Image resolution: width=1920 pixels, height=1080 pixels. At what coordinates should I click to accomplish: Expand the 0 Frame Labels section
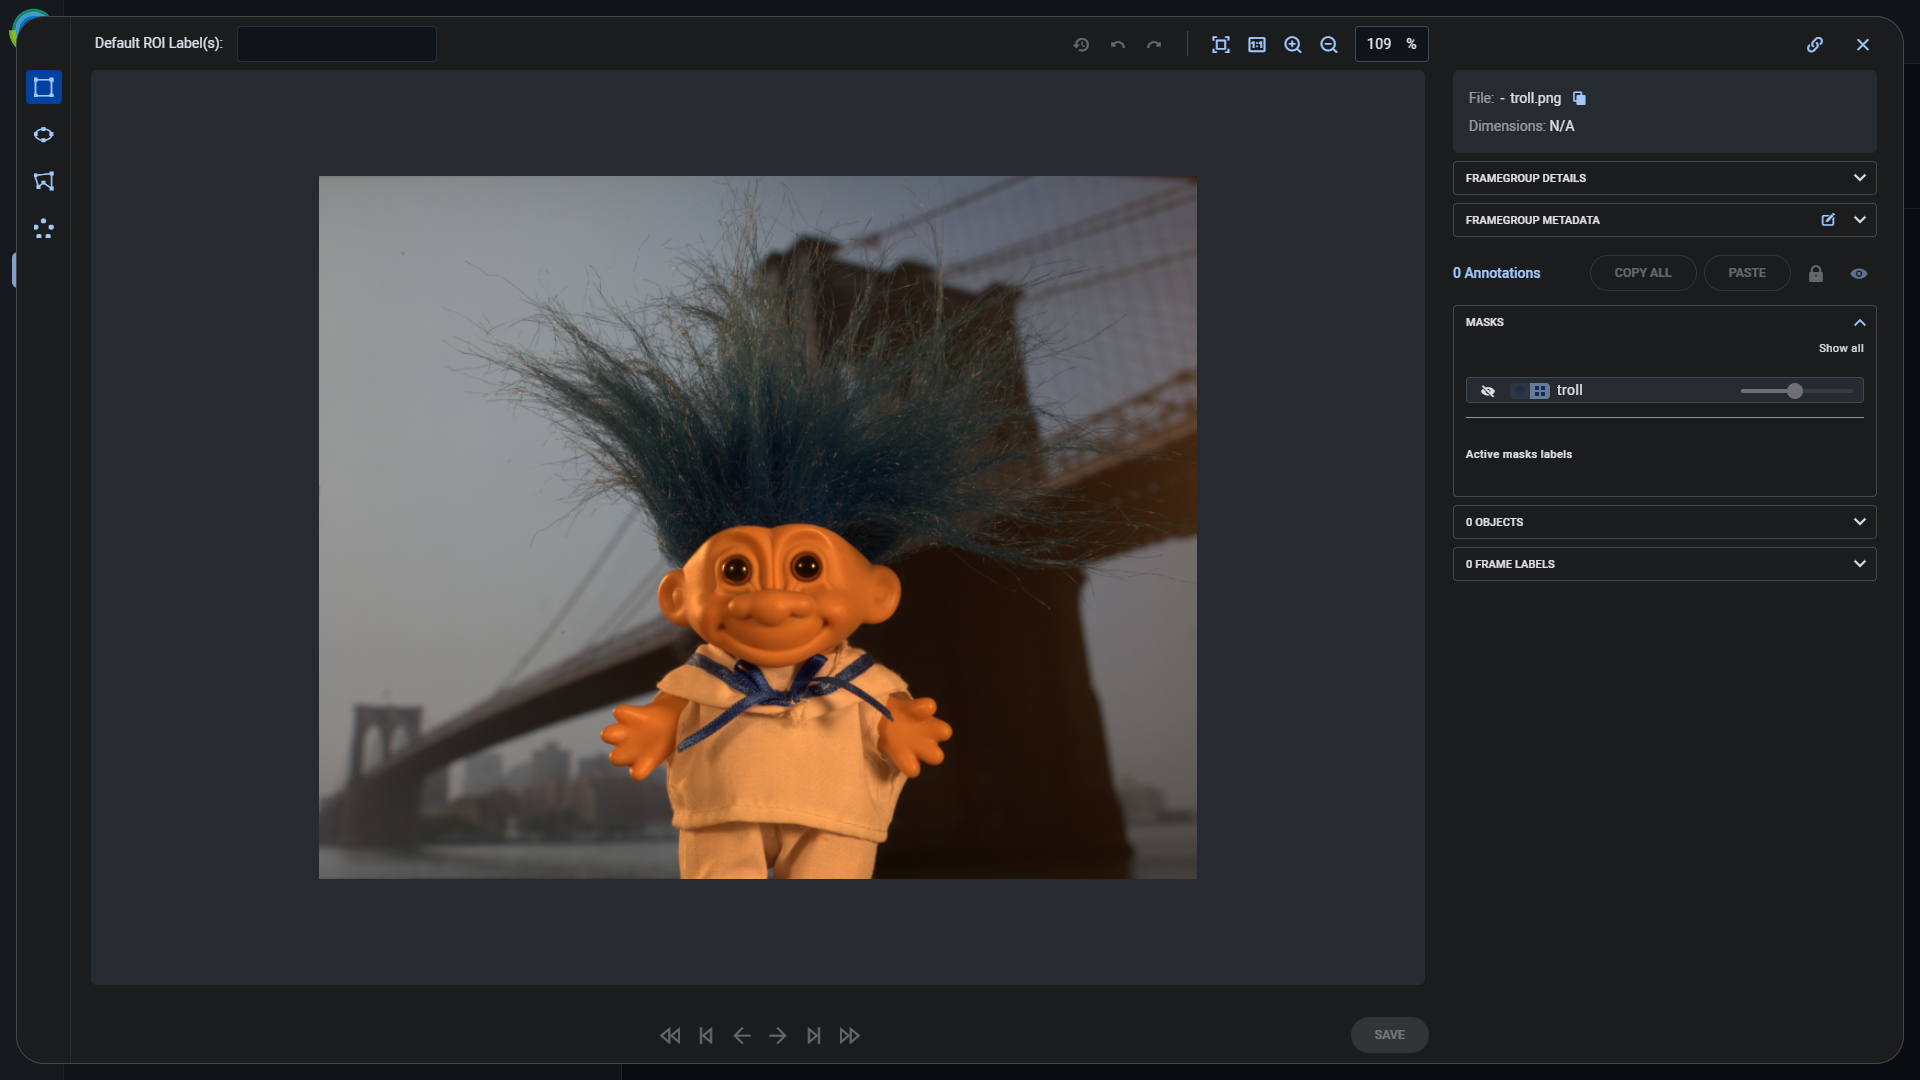pyautogui.click(x=1859, y=564)
